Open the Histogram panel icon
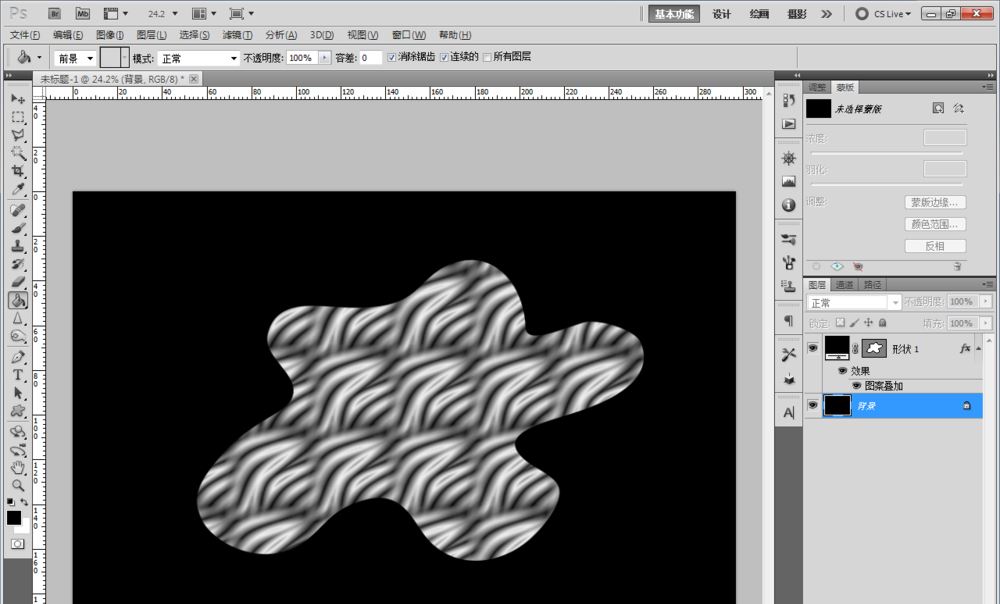 point(789,182)
